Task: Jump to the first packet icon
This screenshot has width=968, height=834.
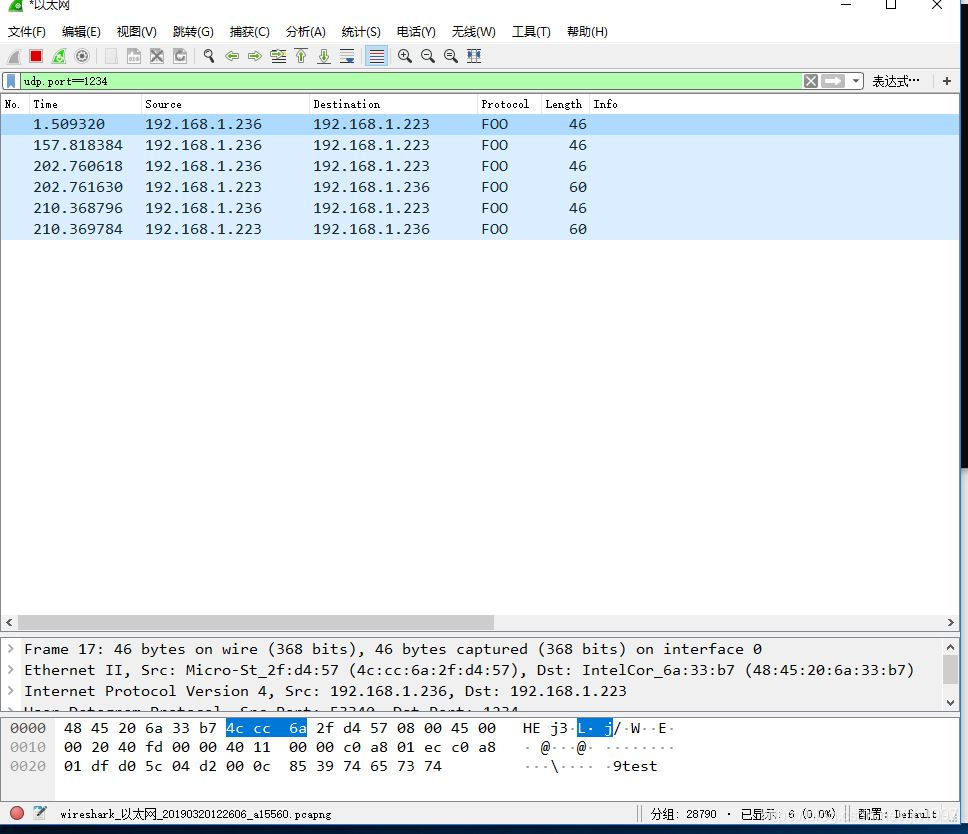Action: [x=301, y=56]
